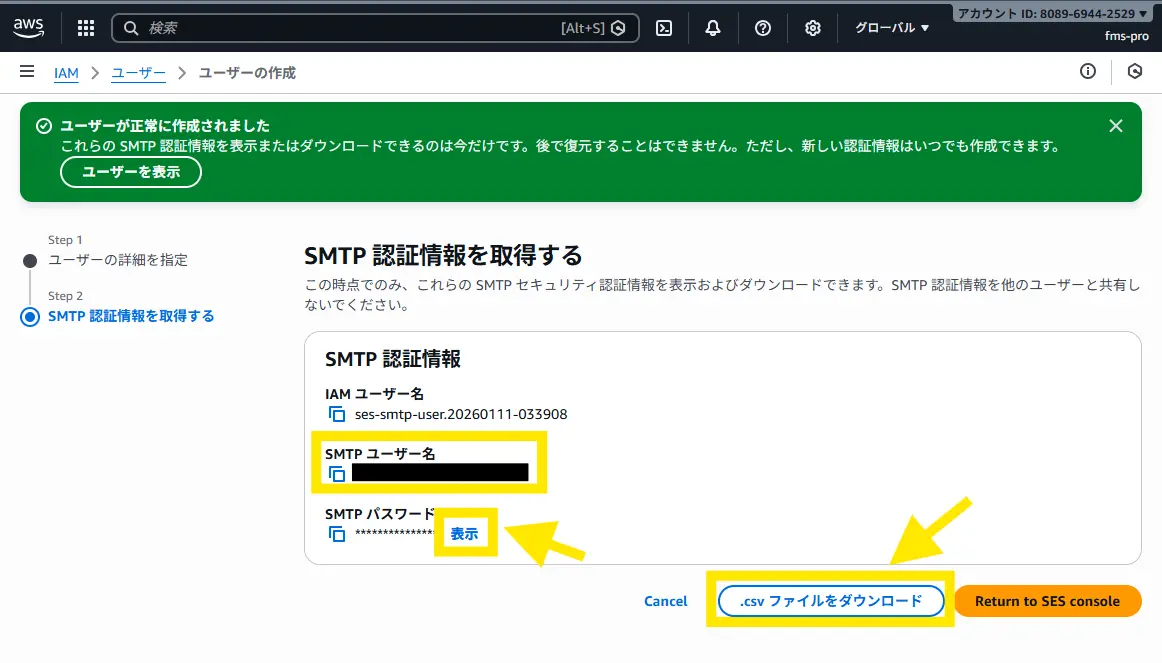Open the info panel icon
This screenshot has width=1162, height=663.
(1088, 72)
